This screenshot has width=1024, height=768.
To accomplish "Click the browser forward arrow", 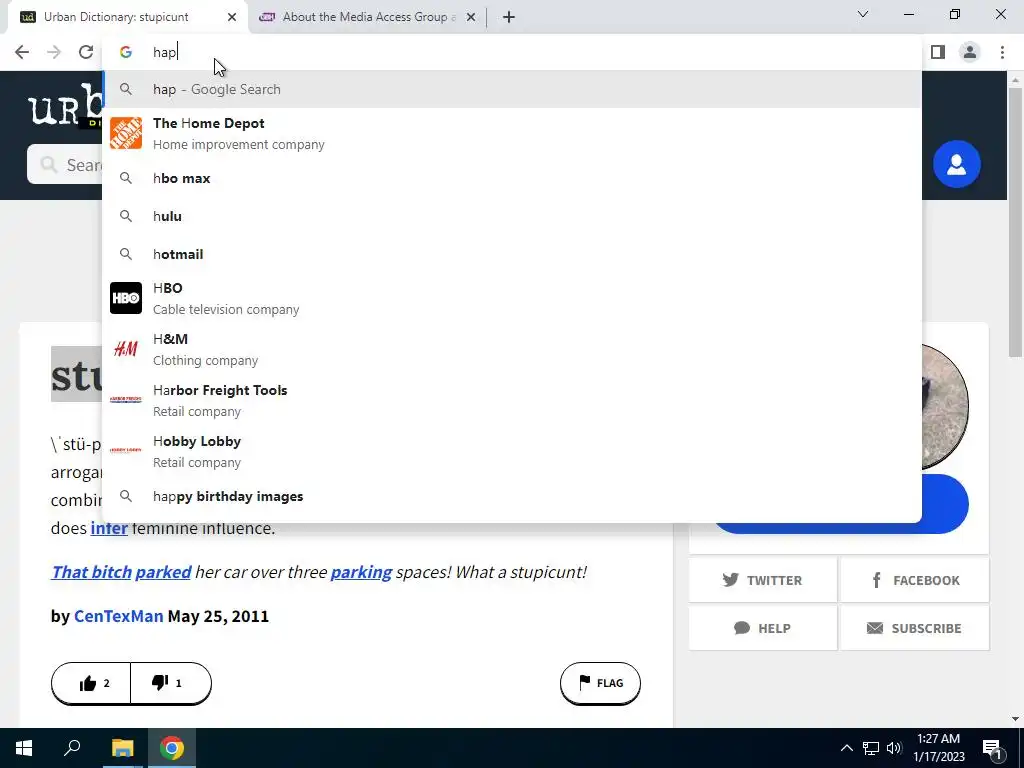I will (54, 52).
